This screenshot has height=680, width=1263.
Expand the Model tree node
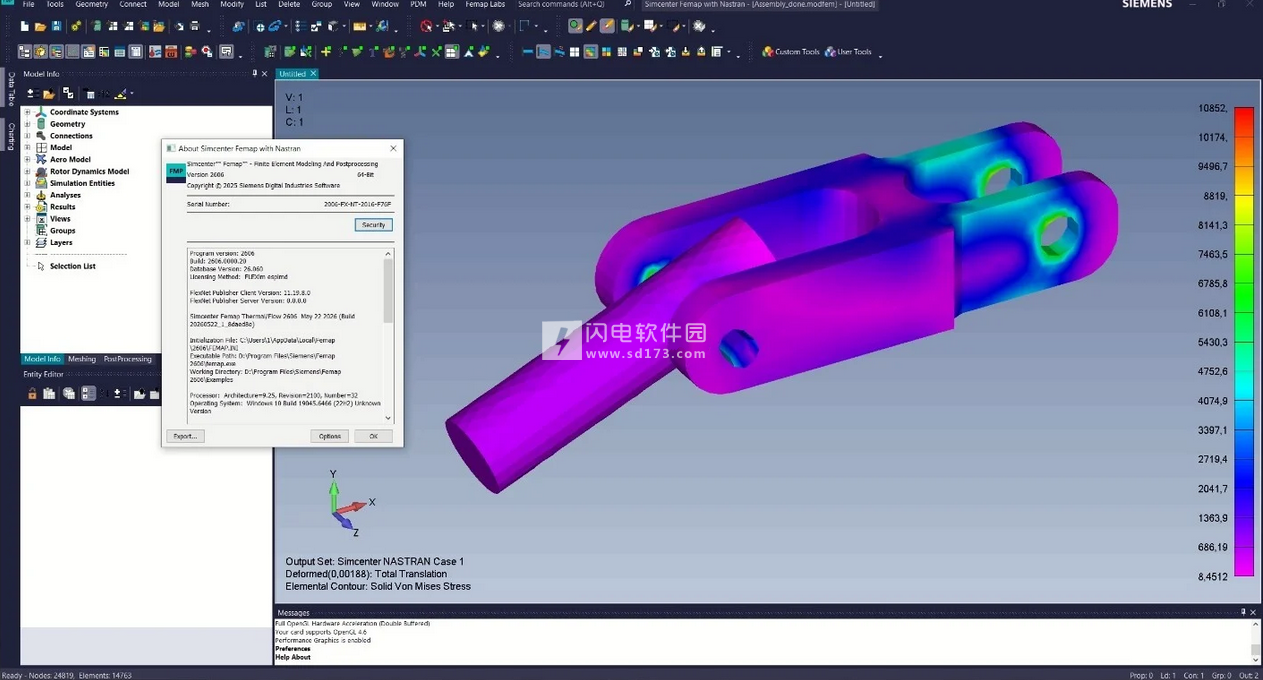(27, 147)
